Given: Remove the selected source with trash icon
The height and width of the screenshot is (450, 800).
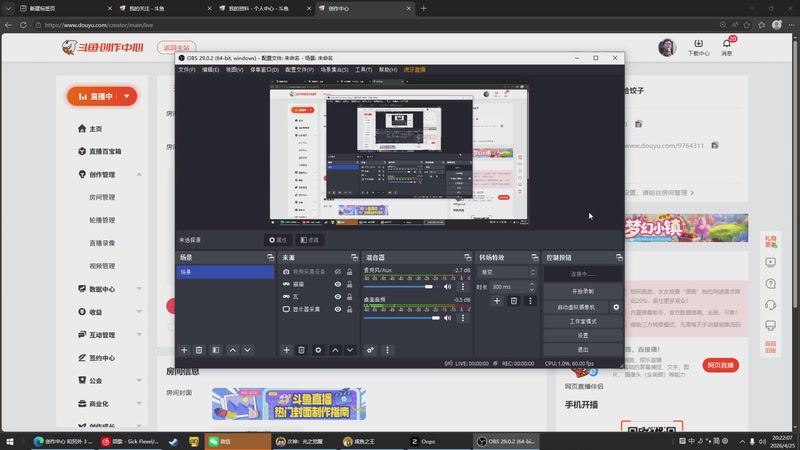Looking at the screenshot, I should [x=302, y=350].
